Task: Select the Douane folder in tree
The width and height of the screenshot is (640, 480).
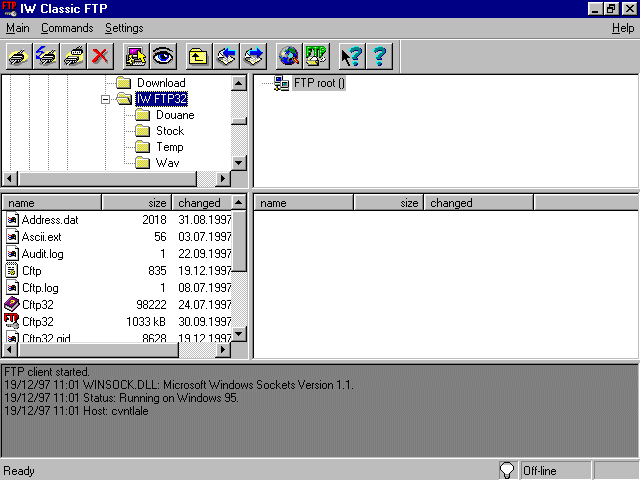Action: (x=174, y=115)
